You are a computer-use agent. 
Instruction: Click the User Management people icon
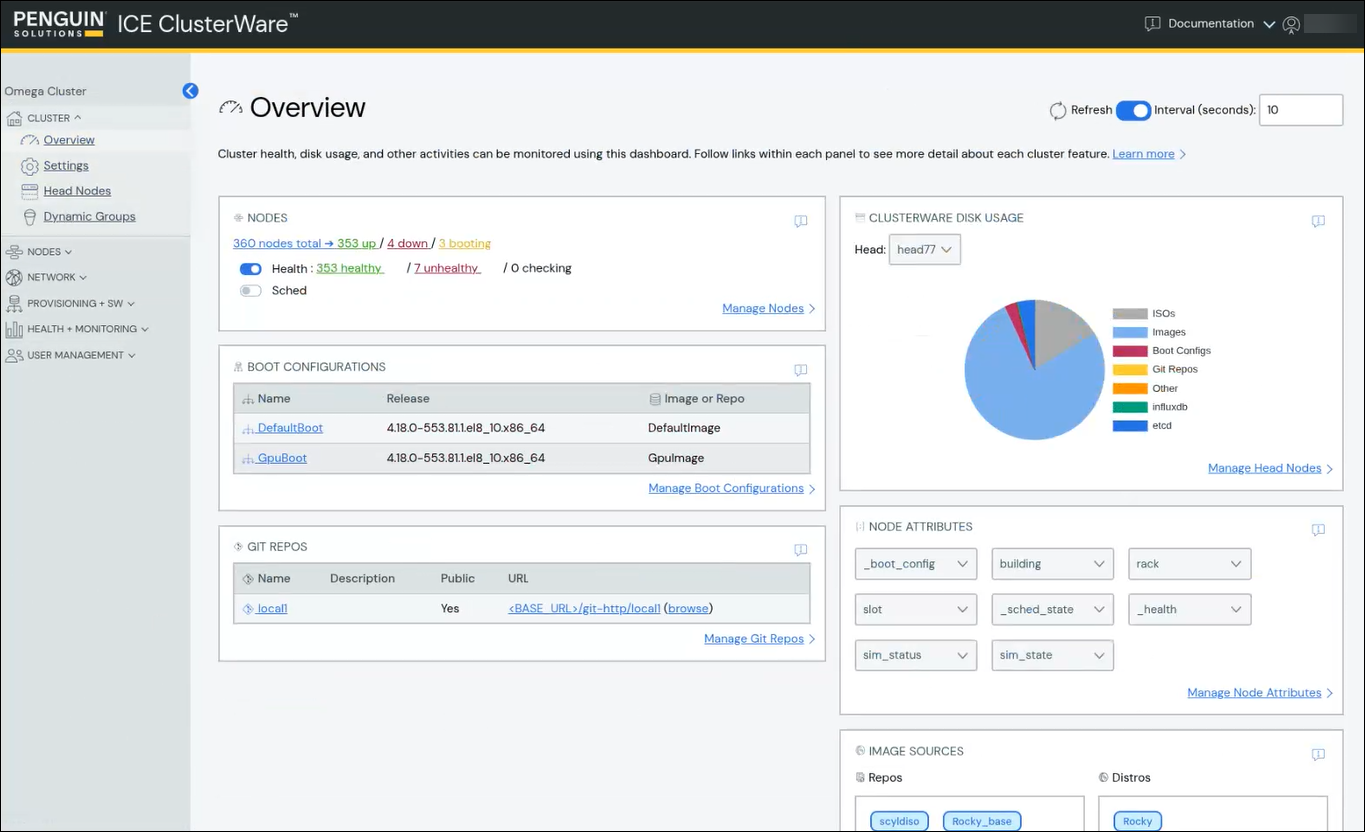[14, 354]
